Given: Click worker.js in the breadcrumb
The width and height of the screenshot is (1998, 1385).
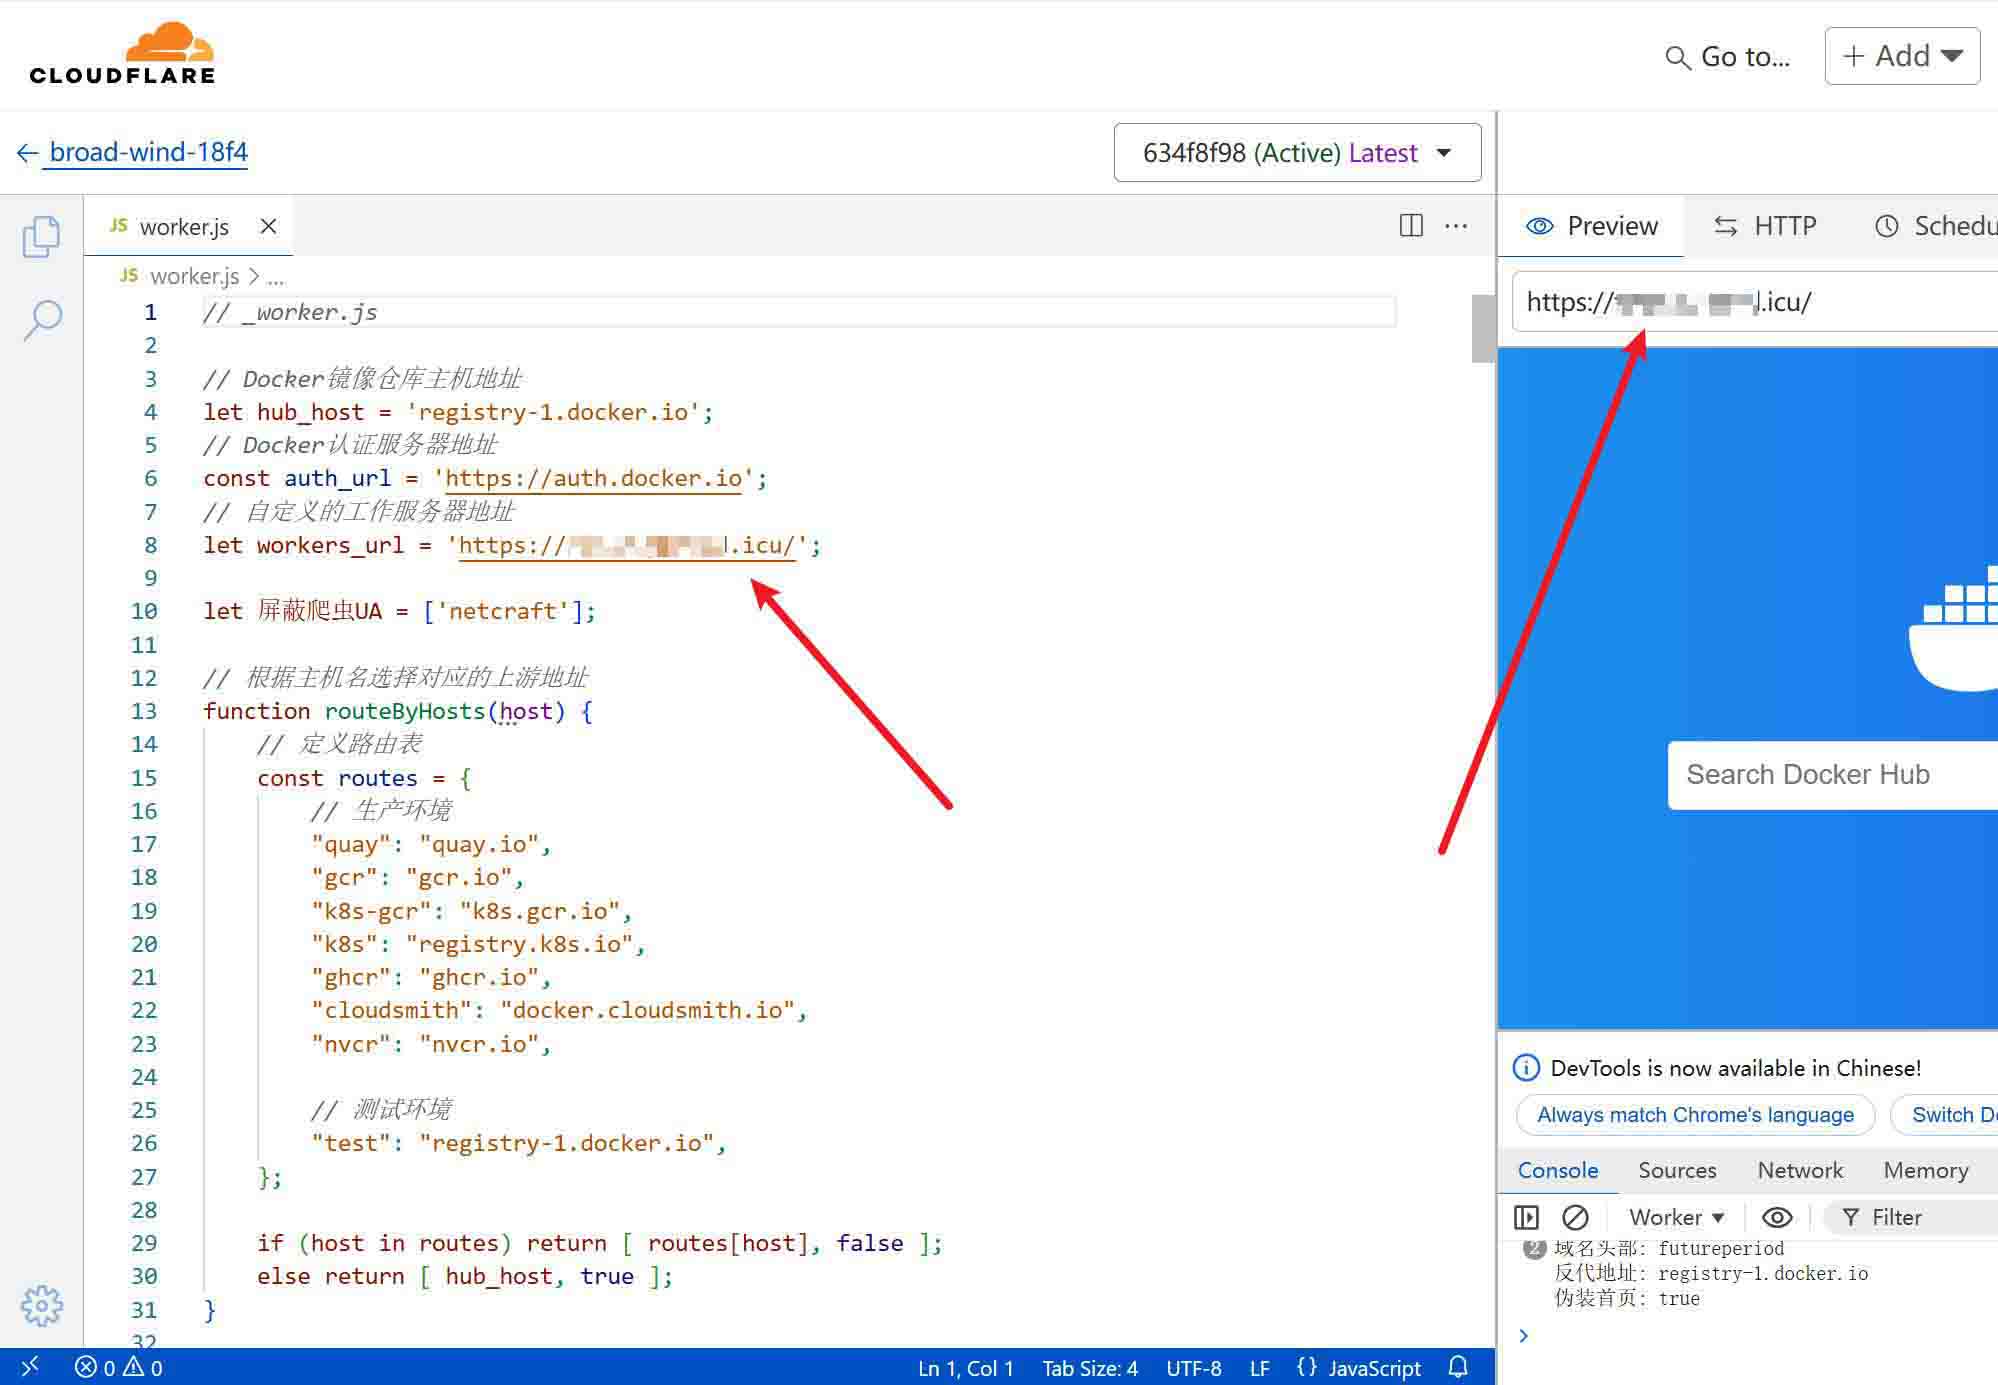Looking at the screenshot, I should click(194, 275).
